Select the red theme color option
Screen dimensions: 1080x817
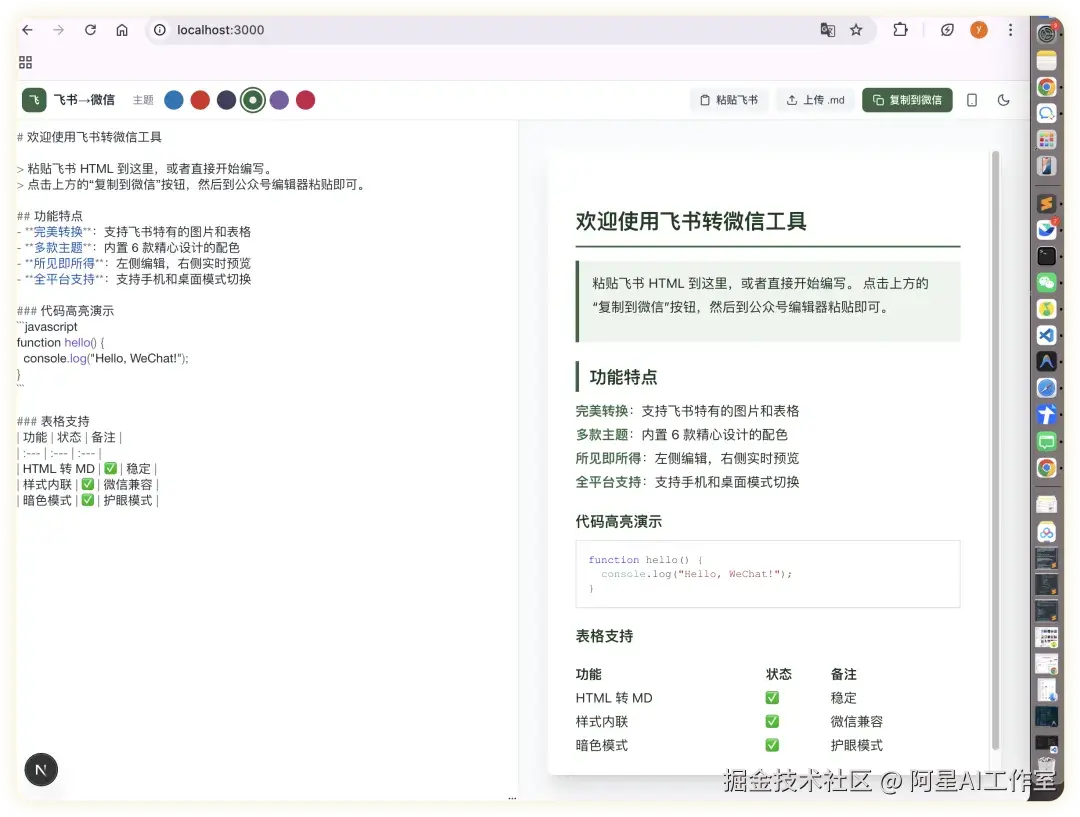click(199, 100)
